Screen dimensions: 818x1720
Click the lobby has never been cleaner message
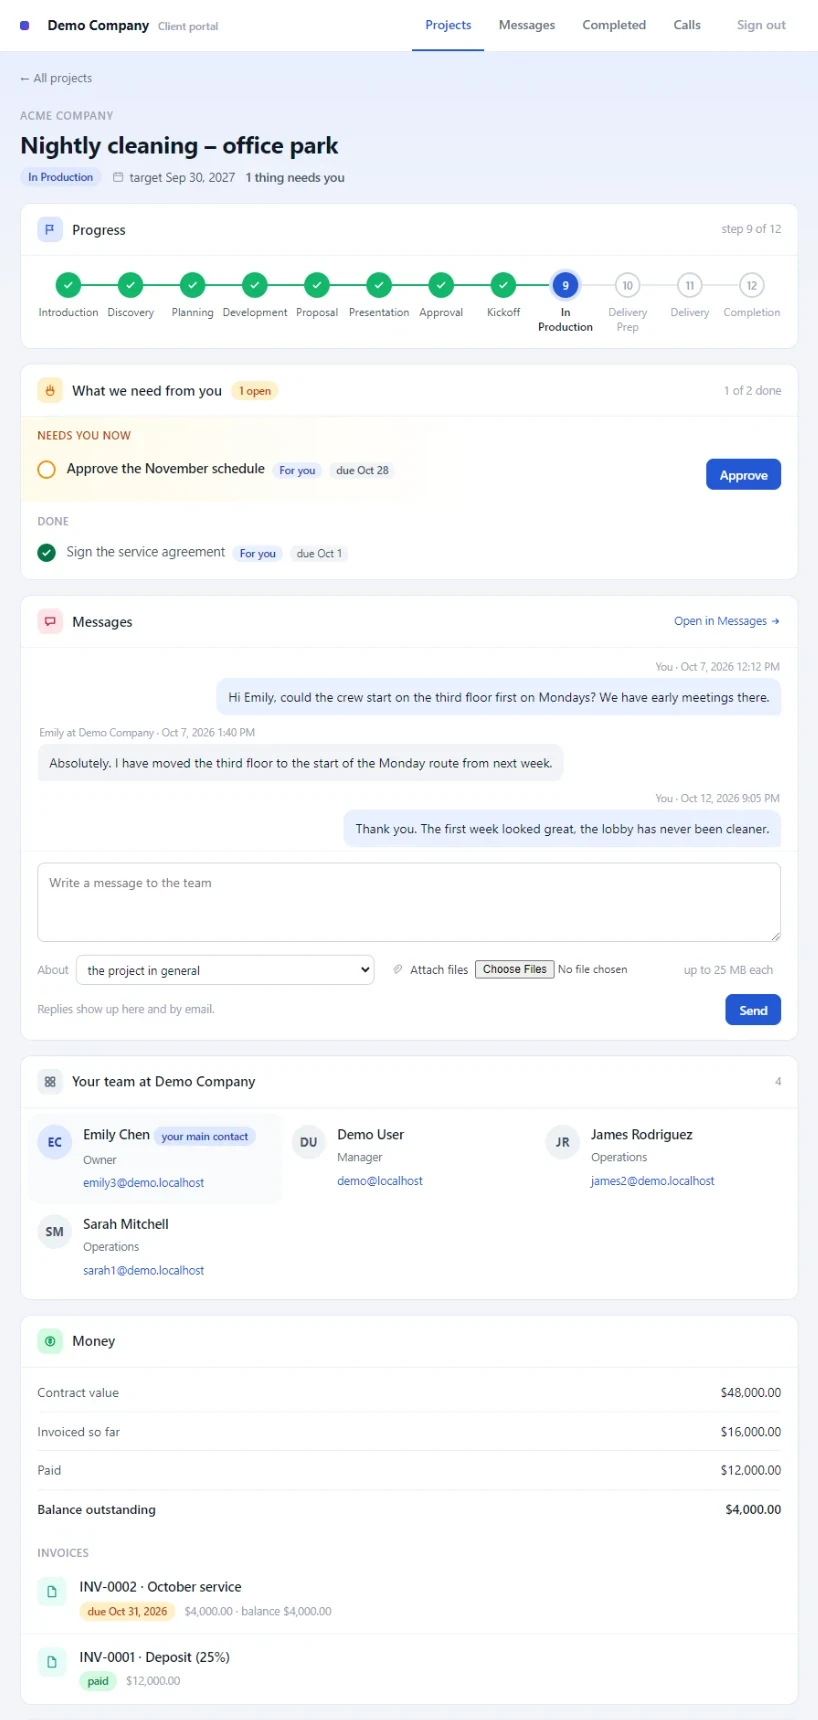click(562, 829)
